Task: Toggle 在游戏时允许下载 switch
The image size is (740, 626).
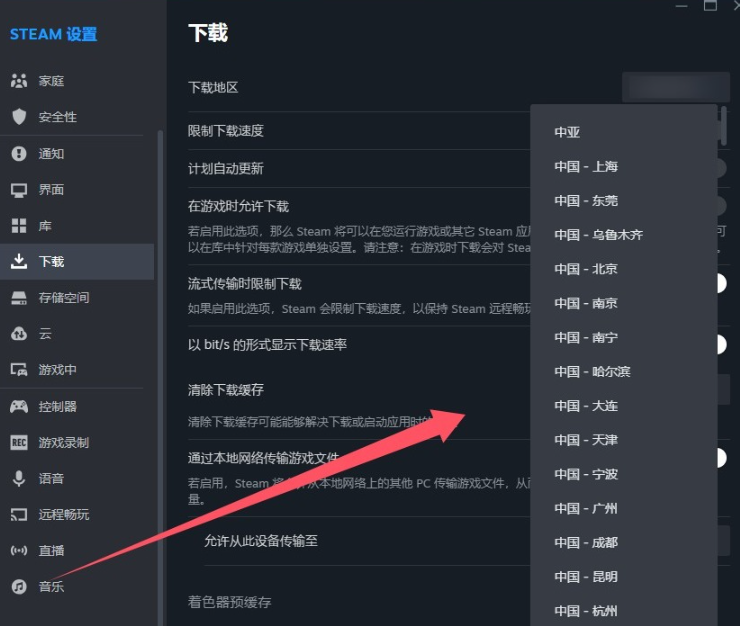Action: point(721,206)
